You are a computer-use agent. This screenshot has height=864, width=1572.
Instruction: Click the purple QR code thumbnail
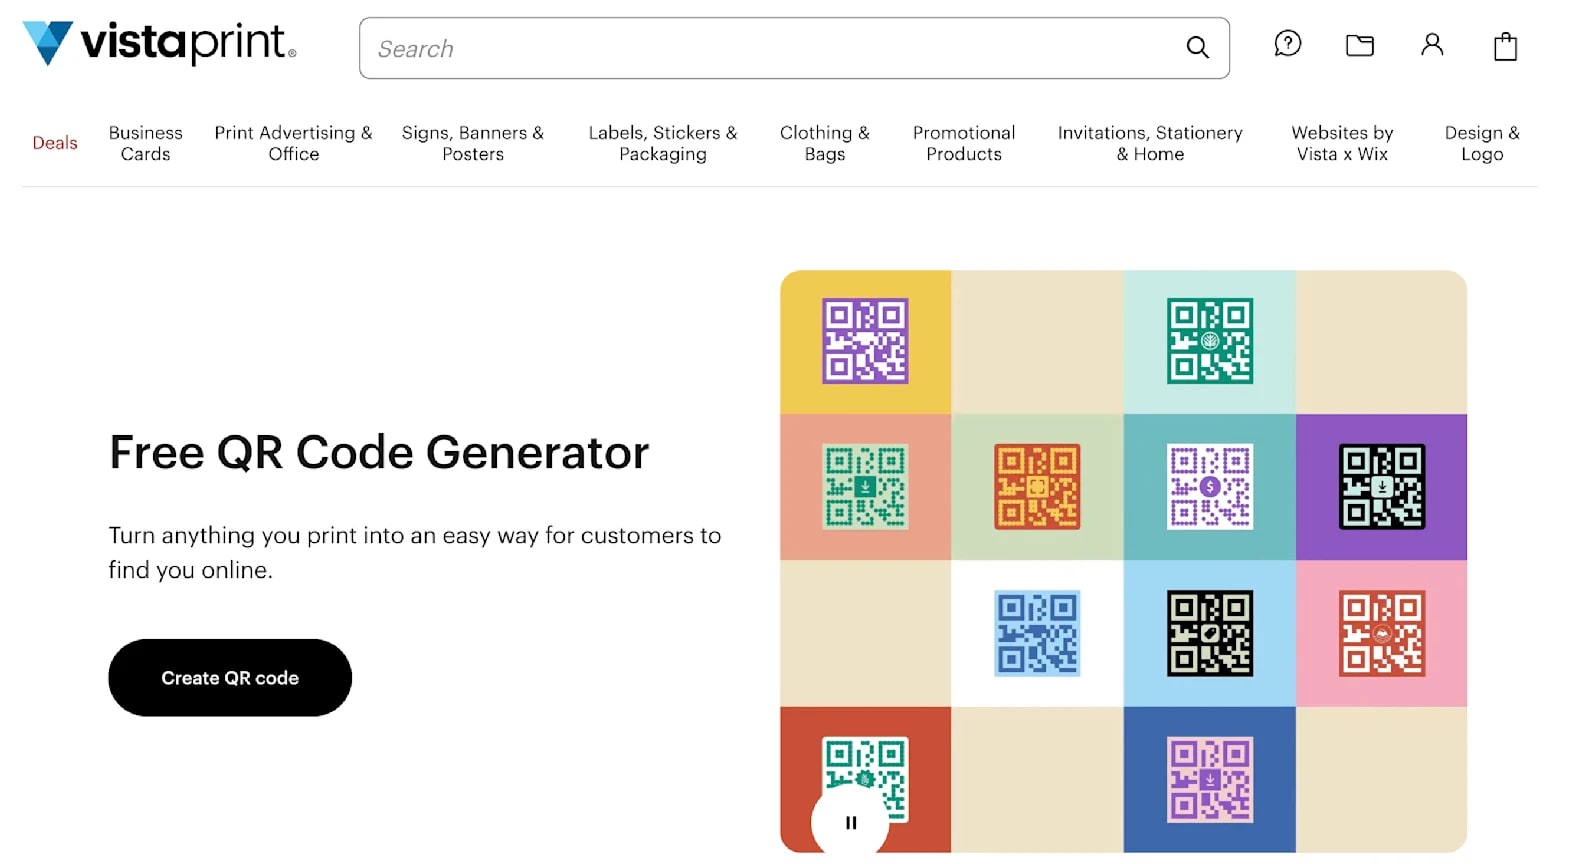866,340
